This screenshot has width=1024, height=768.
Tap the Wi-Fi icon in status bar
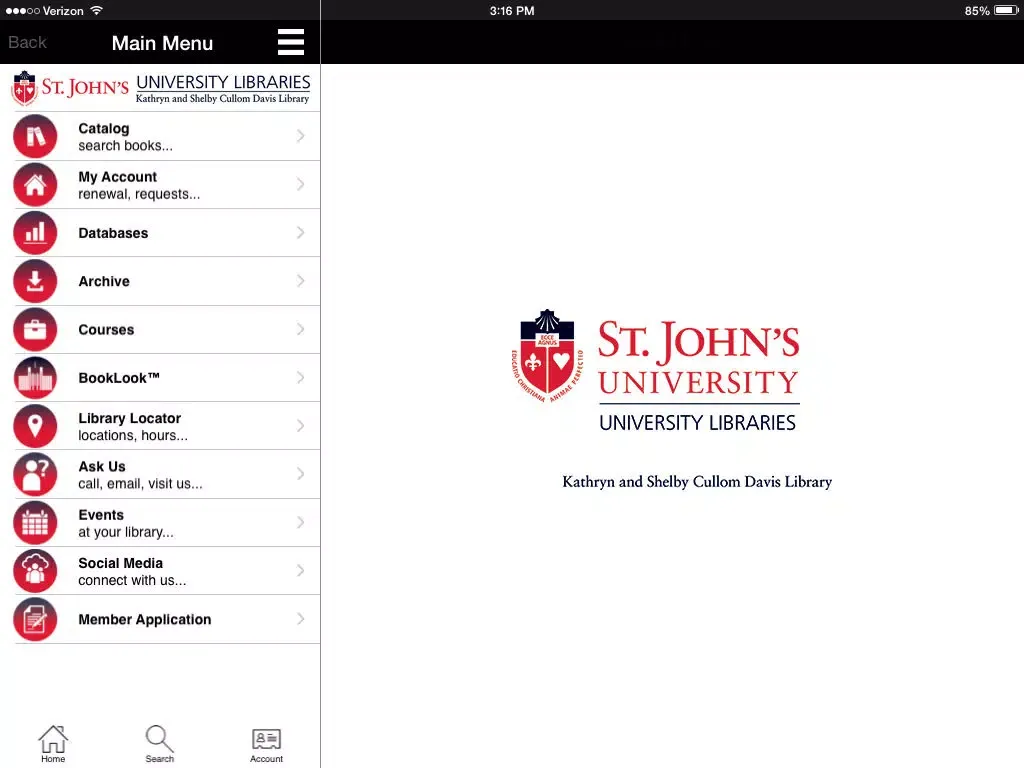point(97,10)
